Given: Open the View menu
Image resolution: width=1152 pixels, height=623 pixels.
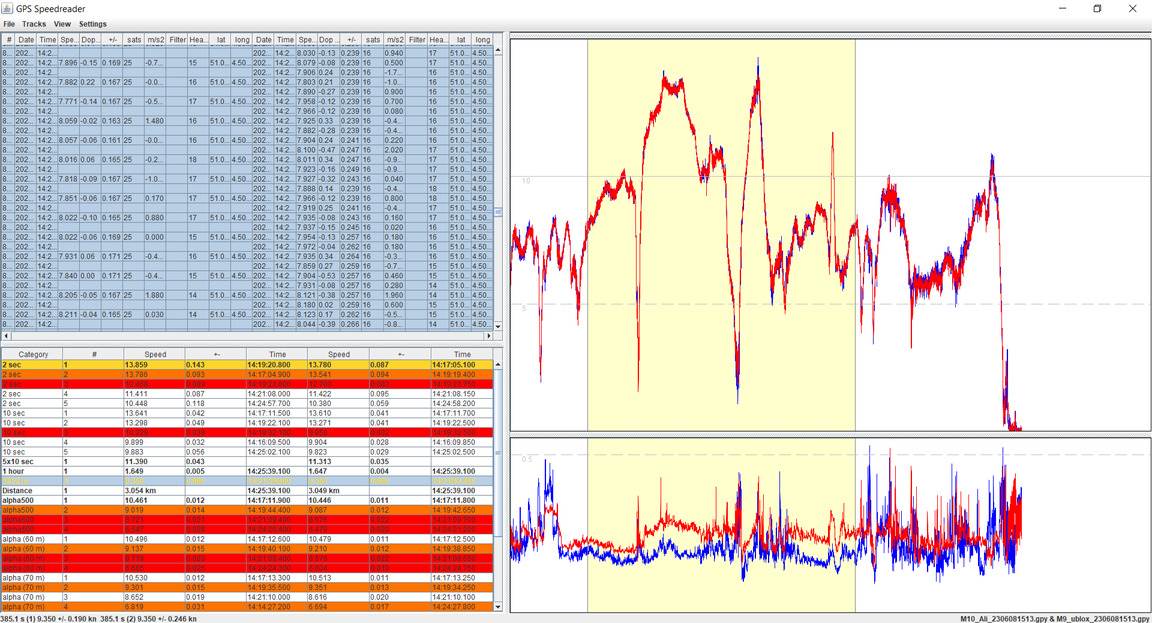Looking at the screenshot, I should pyautogui.click(x=62, y=24).
